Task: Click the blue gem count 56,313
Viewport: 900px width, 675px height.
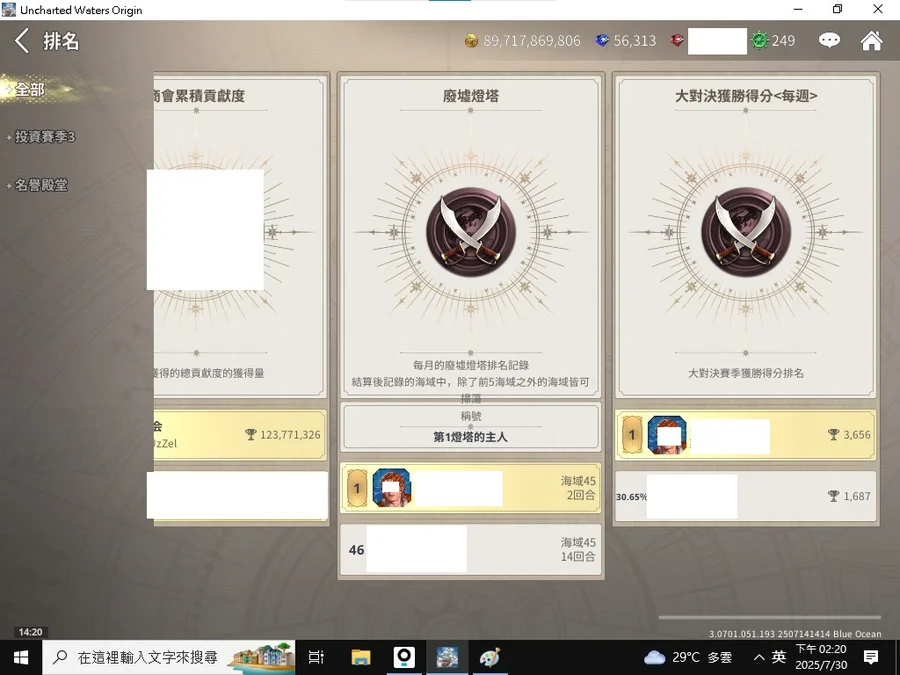Action: click(x=634, y=41)
